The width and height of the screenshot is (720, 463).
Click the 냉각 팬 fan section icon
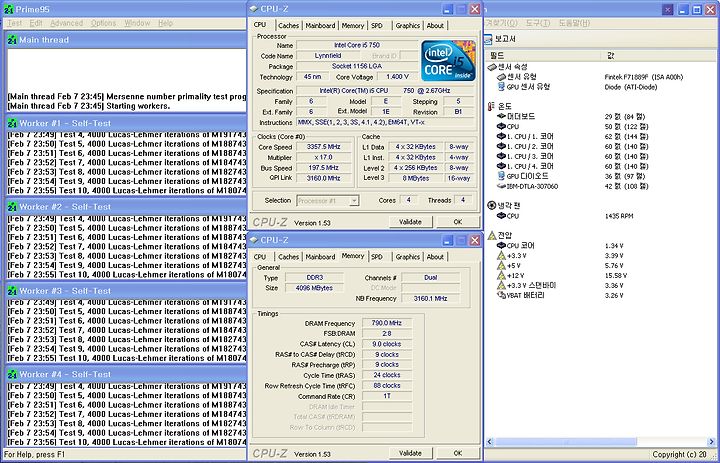click(x=492, y=206)
